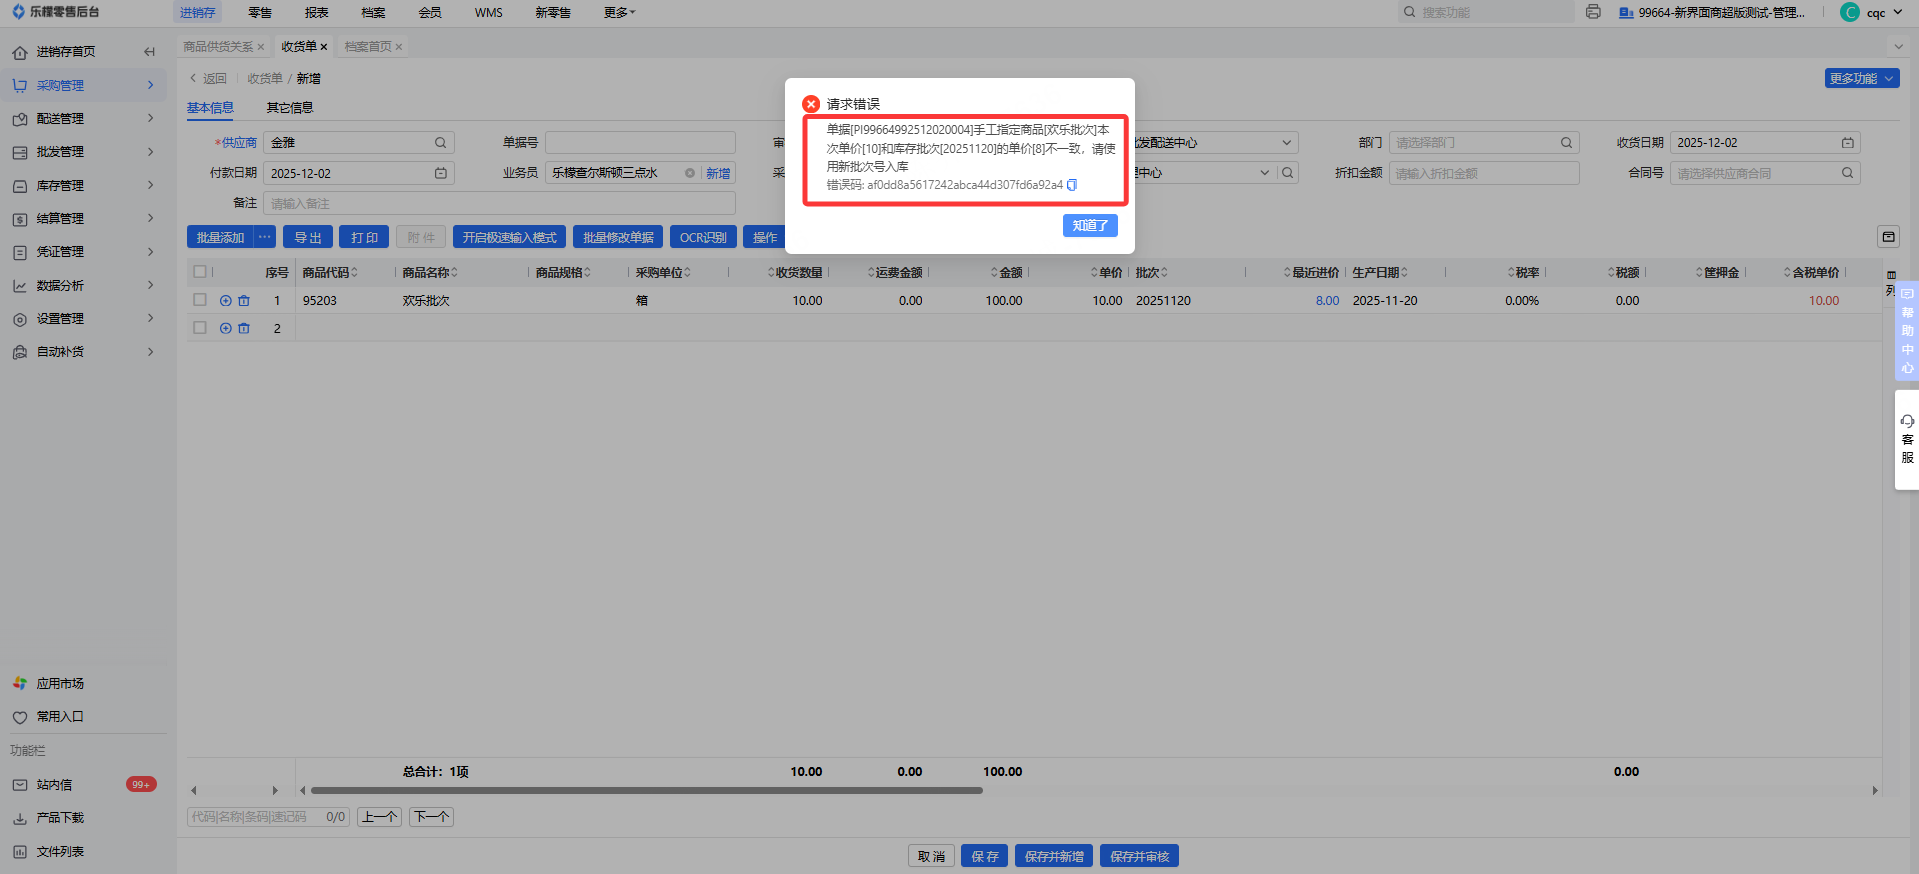
Task: Click the OCR识别 button
Action: pos(703,237)
